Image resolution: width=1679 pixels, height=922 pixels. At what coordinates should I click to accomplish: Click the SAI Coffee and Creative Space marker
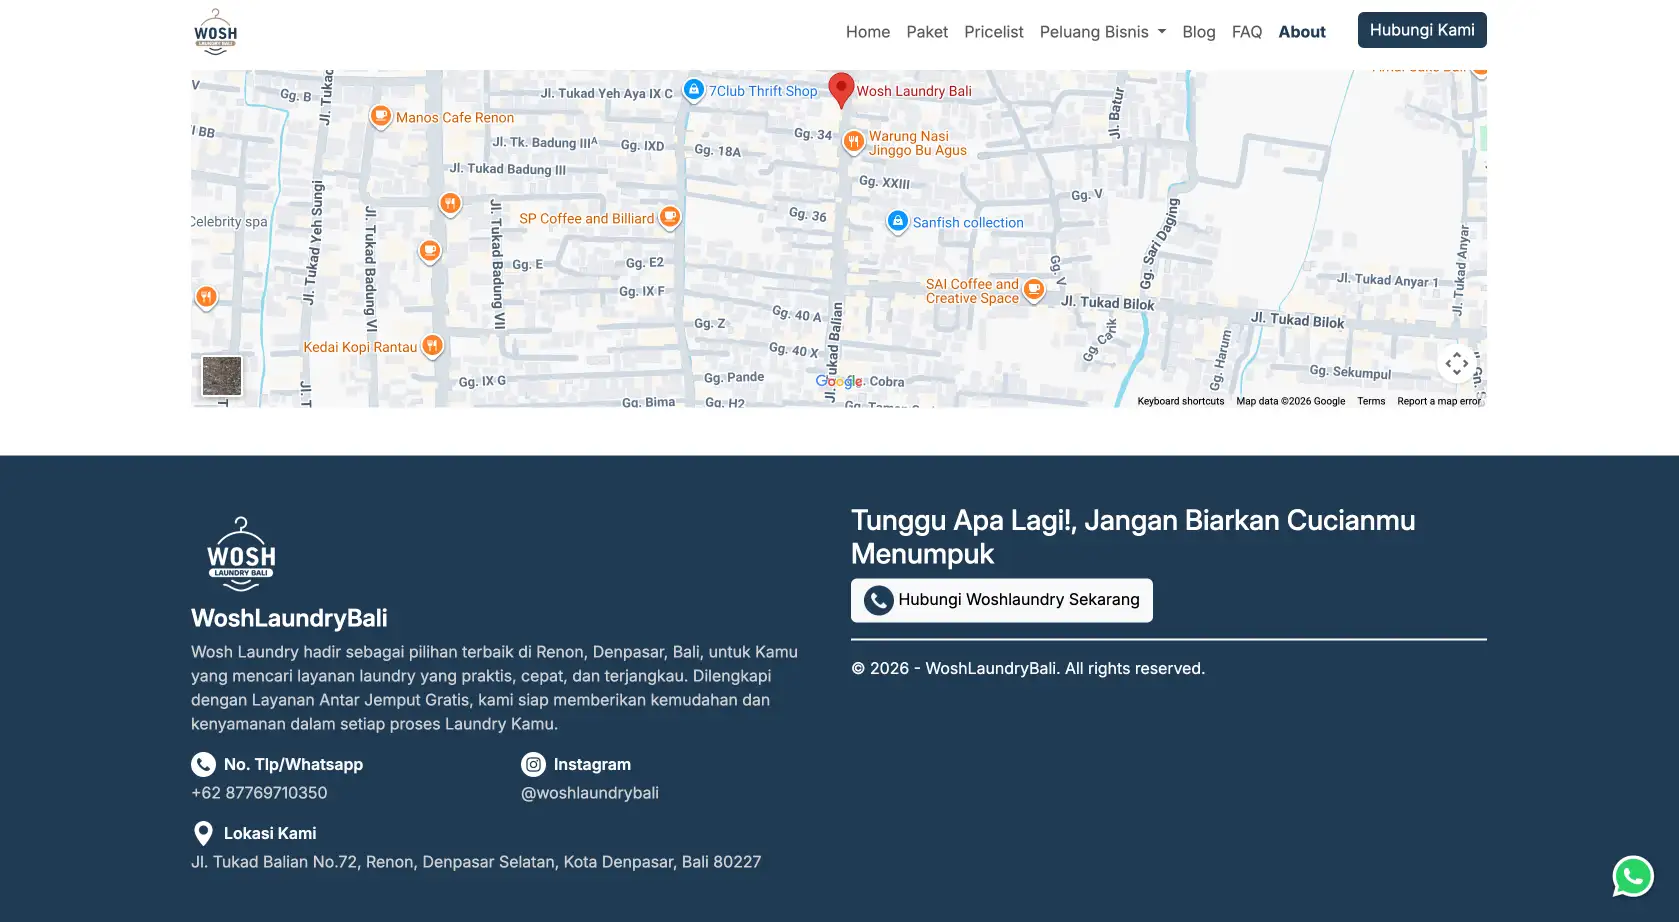(x=1034, y=290)
